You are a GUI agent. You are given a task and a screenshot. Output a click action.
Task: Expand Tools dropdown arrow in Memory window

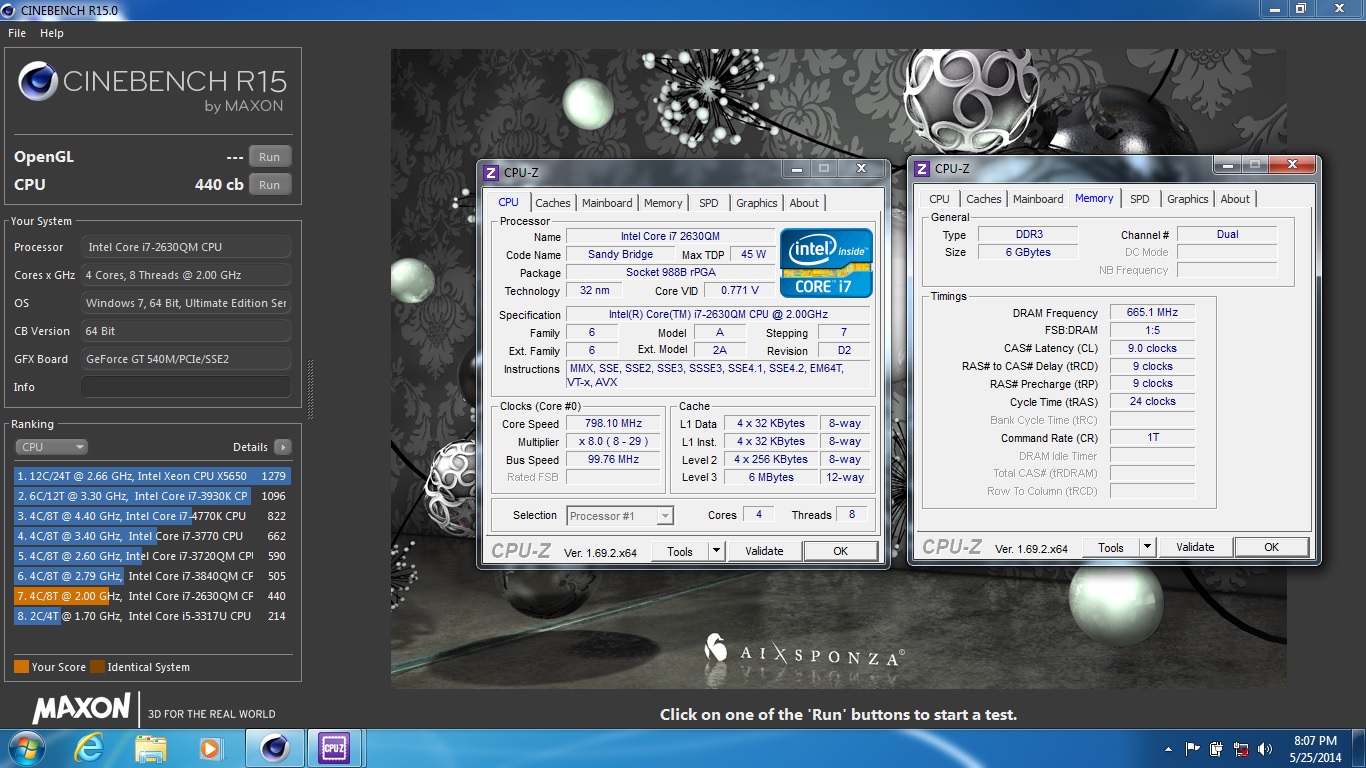tap(1147, 547)
